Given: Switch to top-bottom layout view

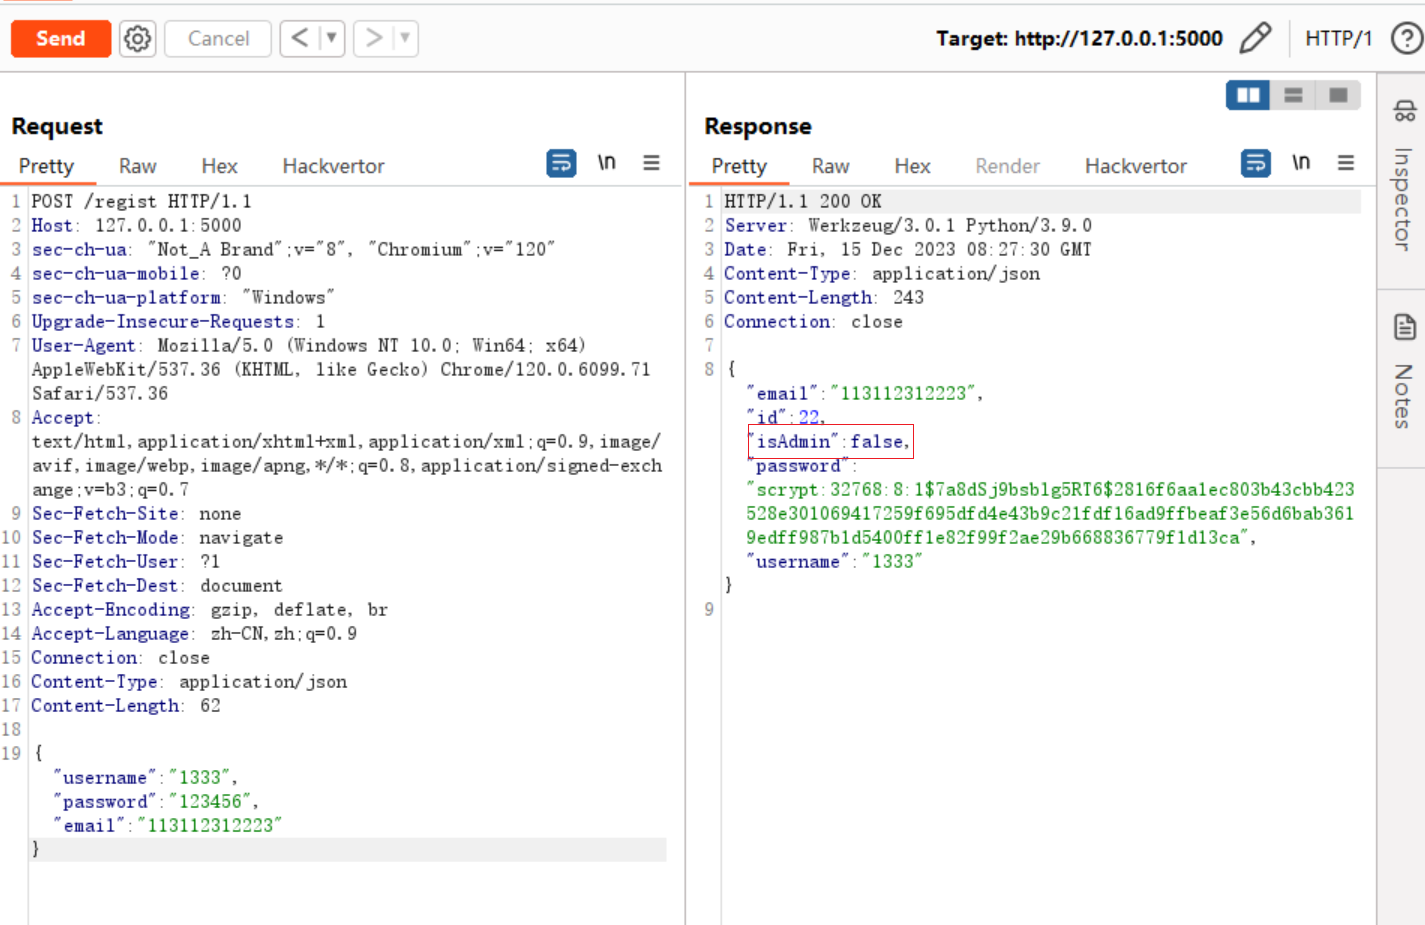Looking at the screenshot, I should [x=1293, y=95].
